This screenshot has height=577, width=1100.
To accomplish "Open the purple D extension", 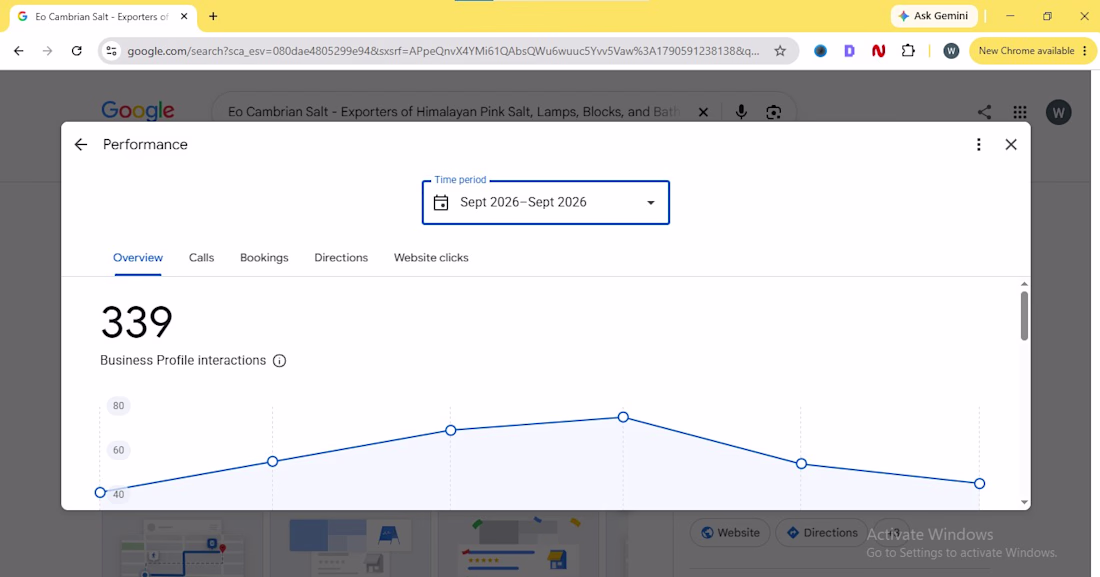I will click(849, 51).
